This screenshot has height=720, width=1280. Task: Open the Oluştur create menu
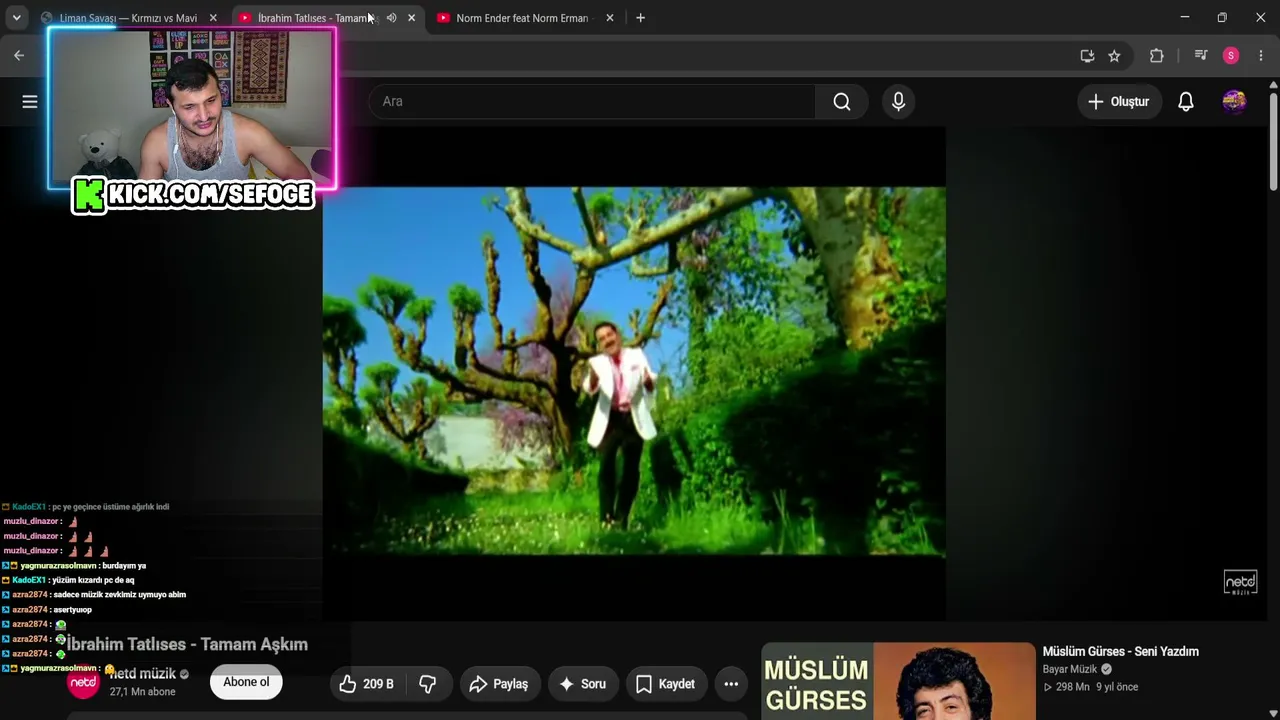[x=1119, y=101]
